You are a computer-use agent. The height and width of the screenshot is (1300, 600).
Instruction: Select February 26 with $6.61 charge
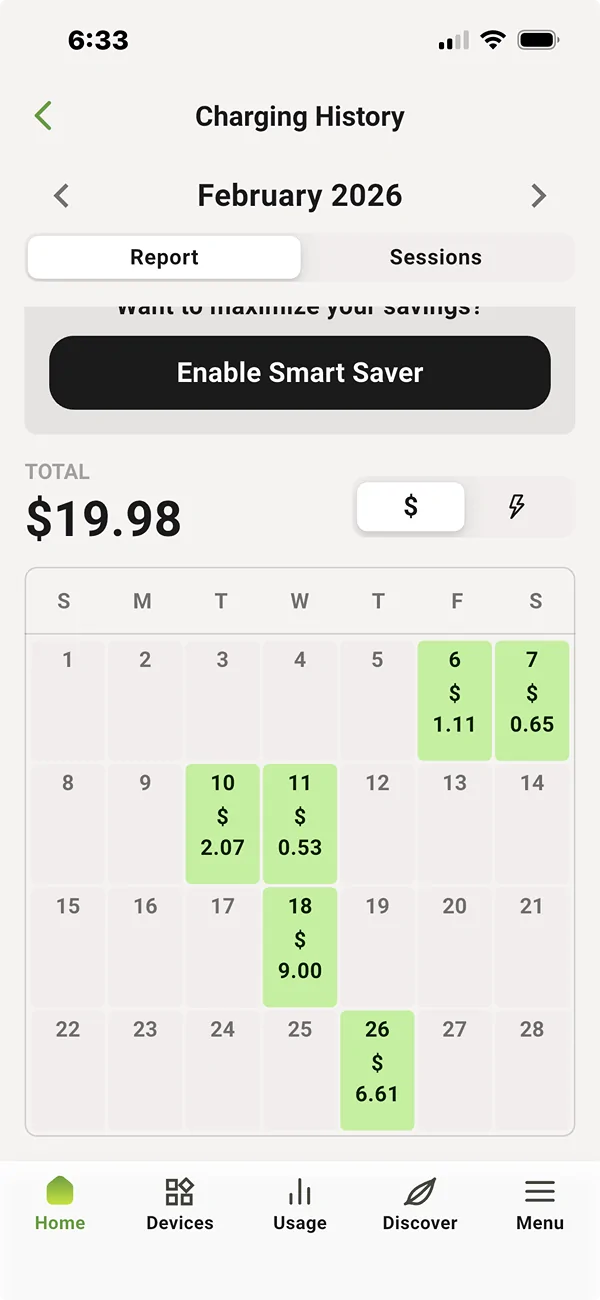(377, 1070)
